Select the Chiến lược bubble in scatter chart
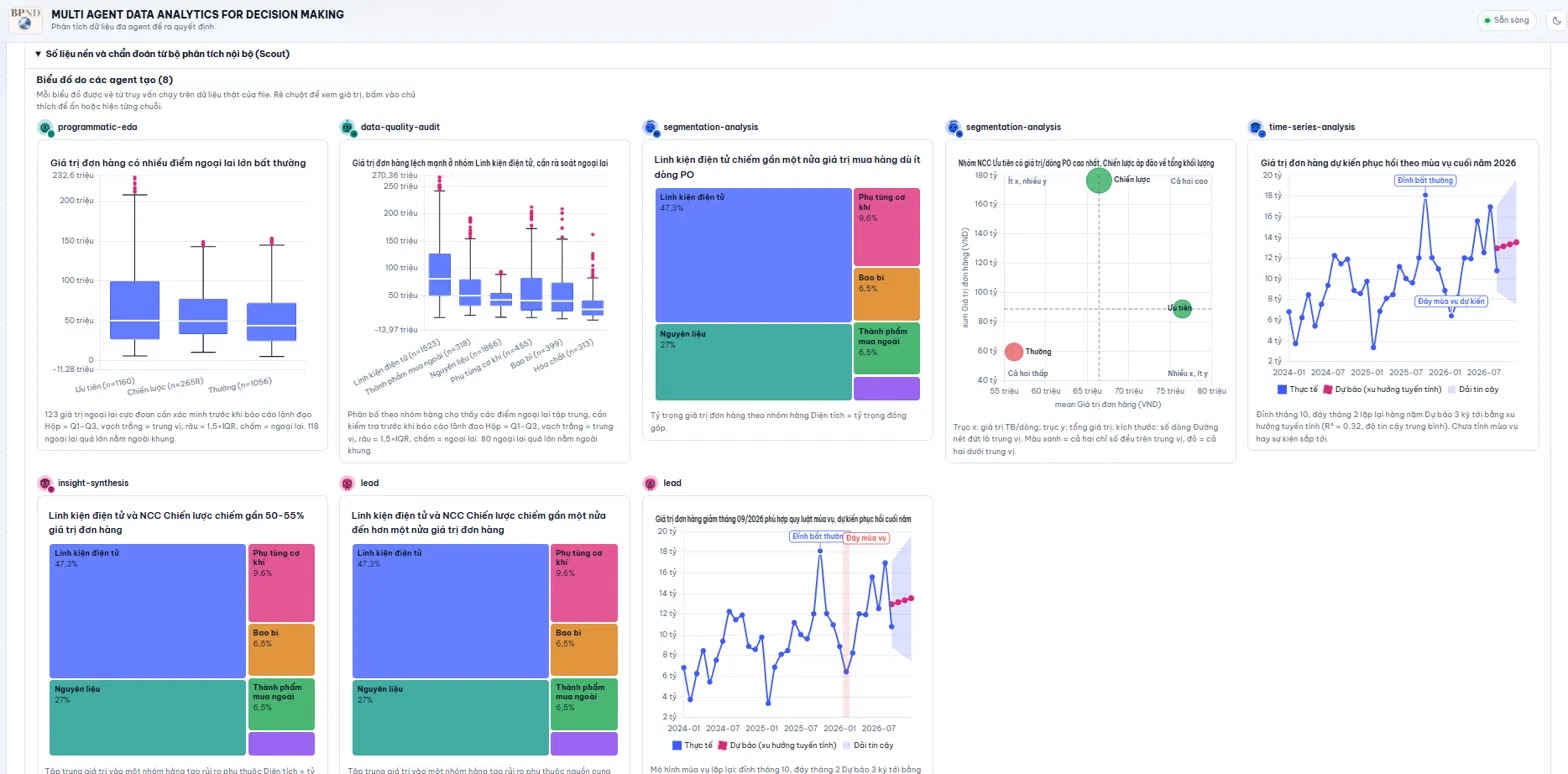 (1098, 180)
